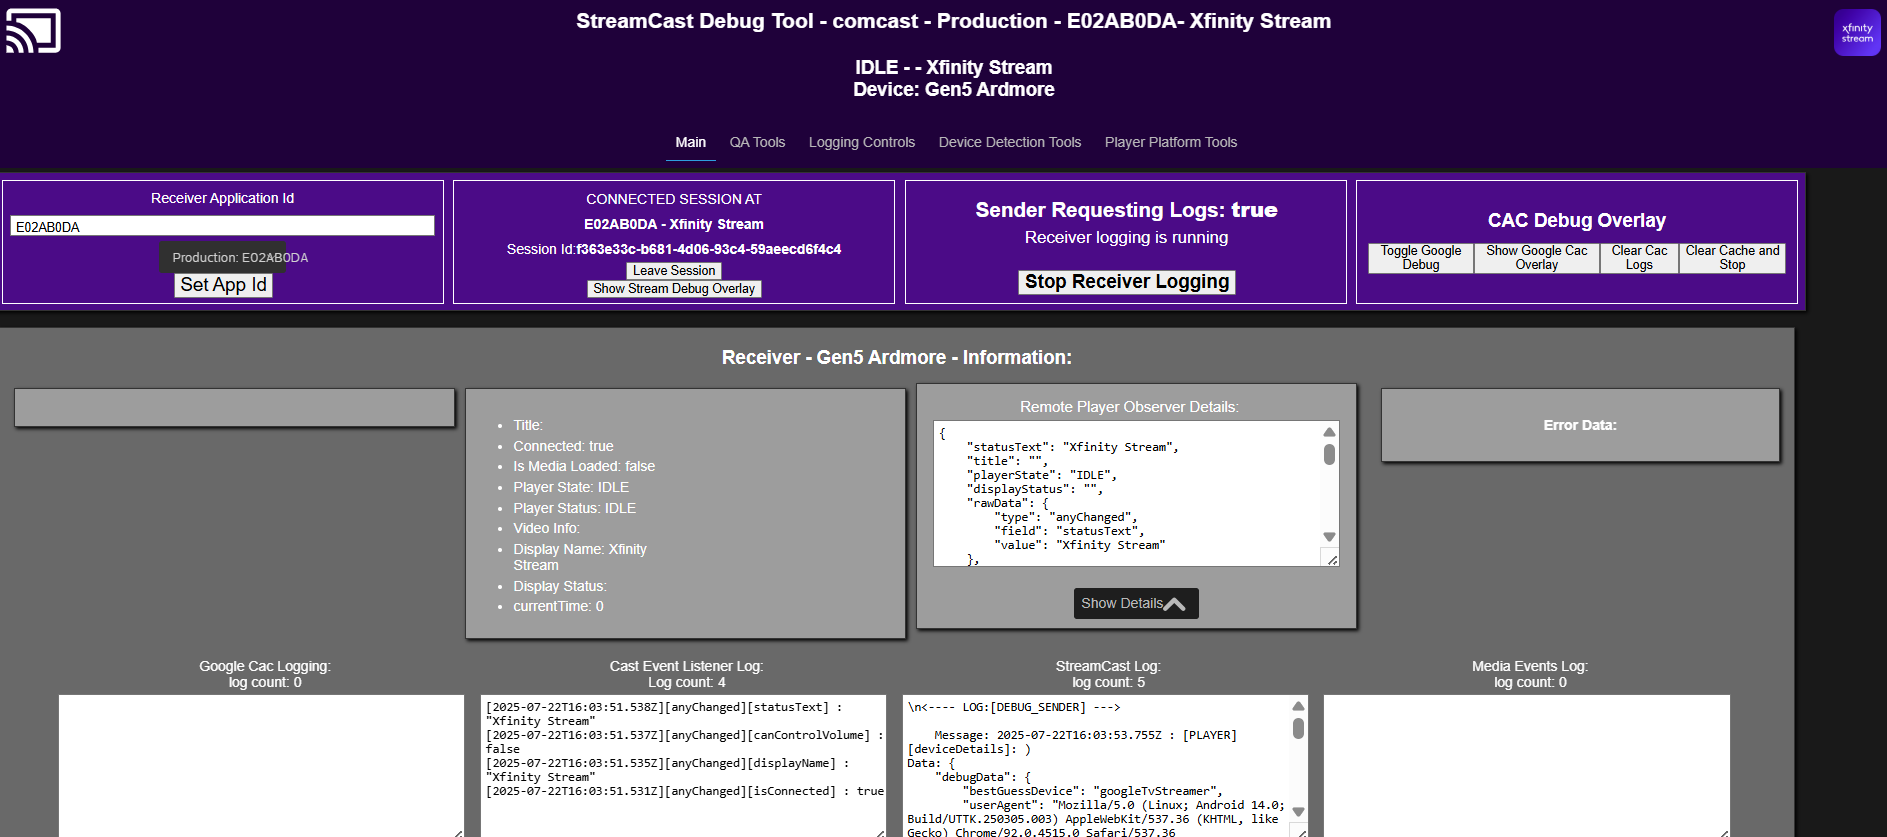Click the Remote Player Observer scrollbar thumb
This screenshot has width=1887, height=837.
coord(1329,455)
